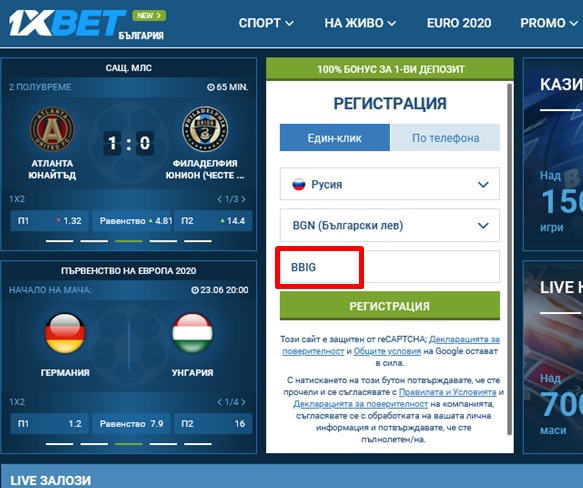This screenshot has width=583, height=488.
Task: Click the registration panel scrollbar
Action: pos(509,259)
